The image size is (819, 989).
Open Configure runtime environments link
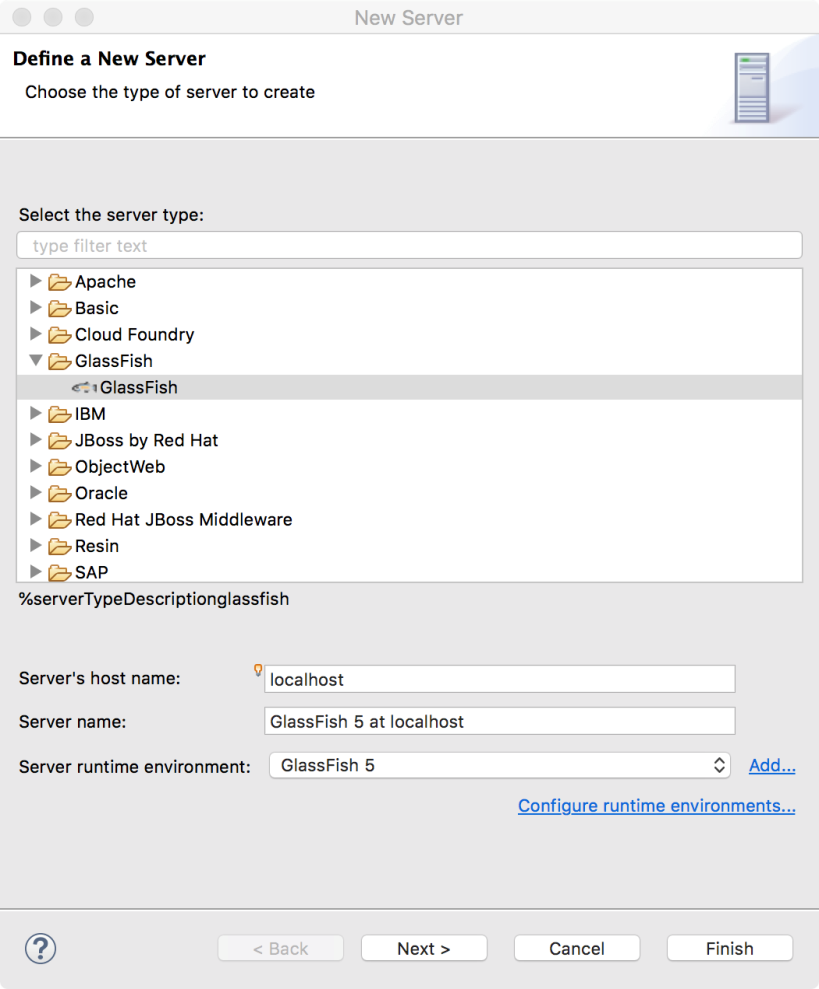tap(657, 806)
